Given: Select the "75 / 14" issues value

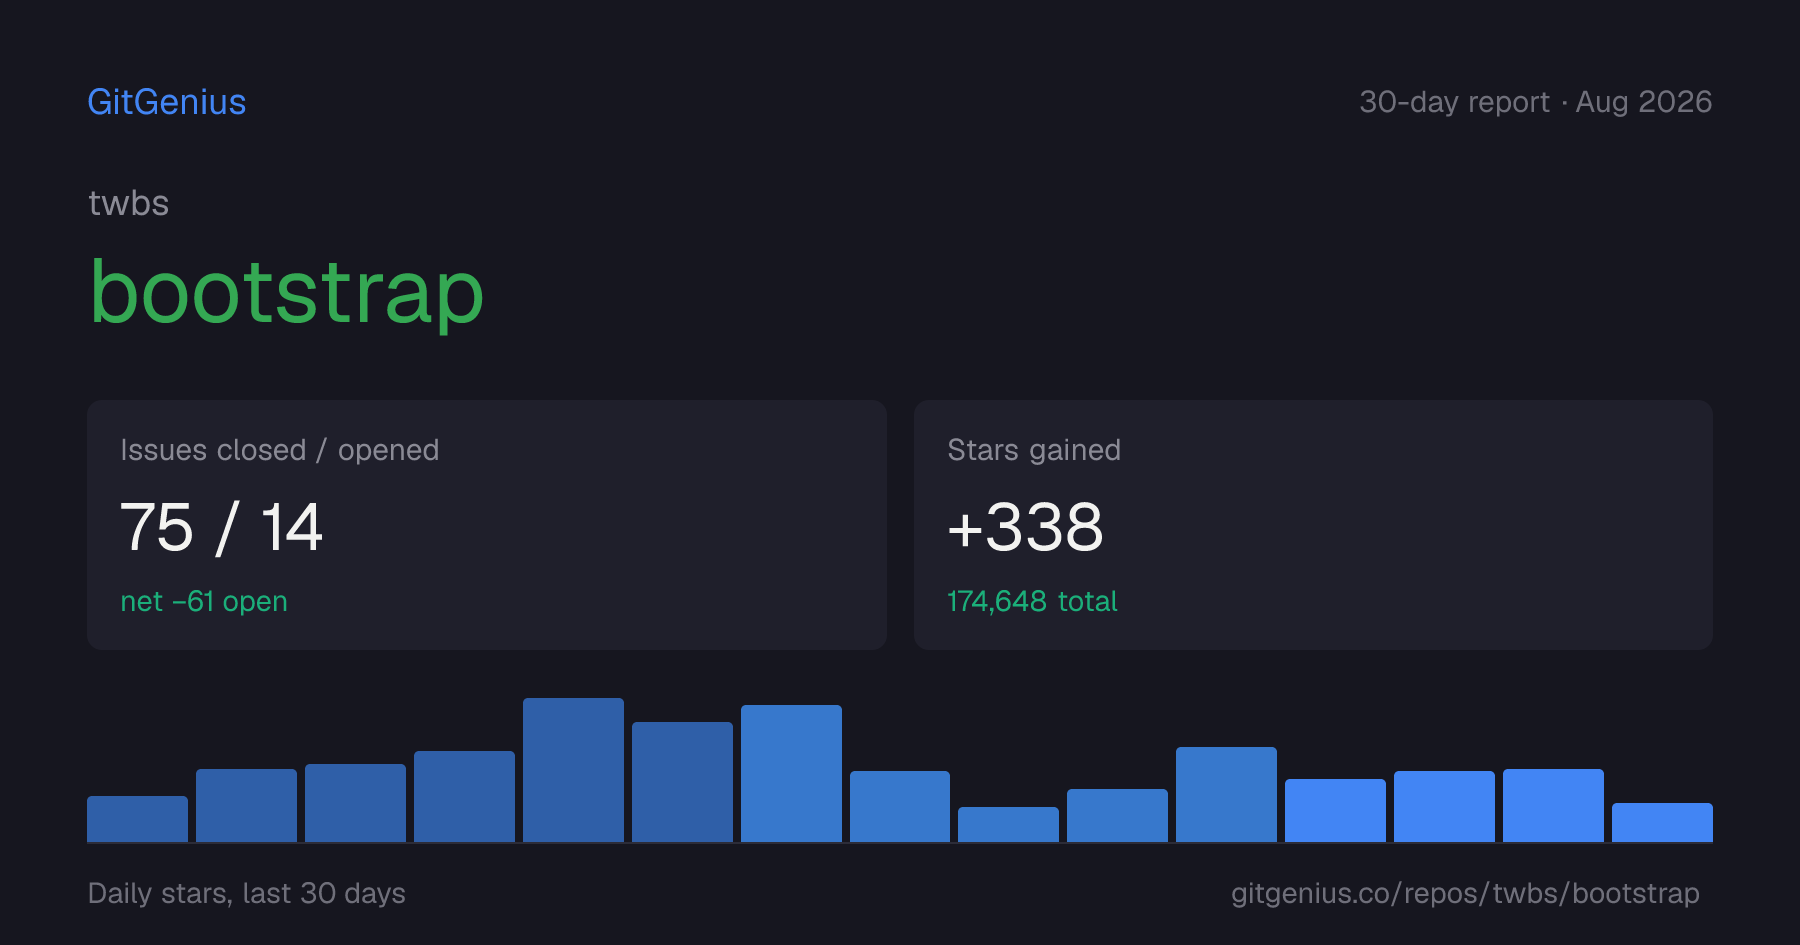Looking at the screenshot, I should [x=221, y=527].
